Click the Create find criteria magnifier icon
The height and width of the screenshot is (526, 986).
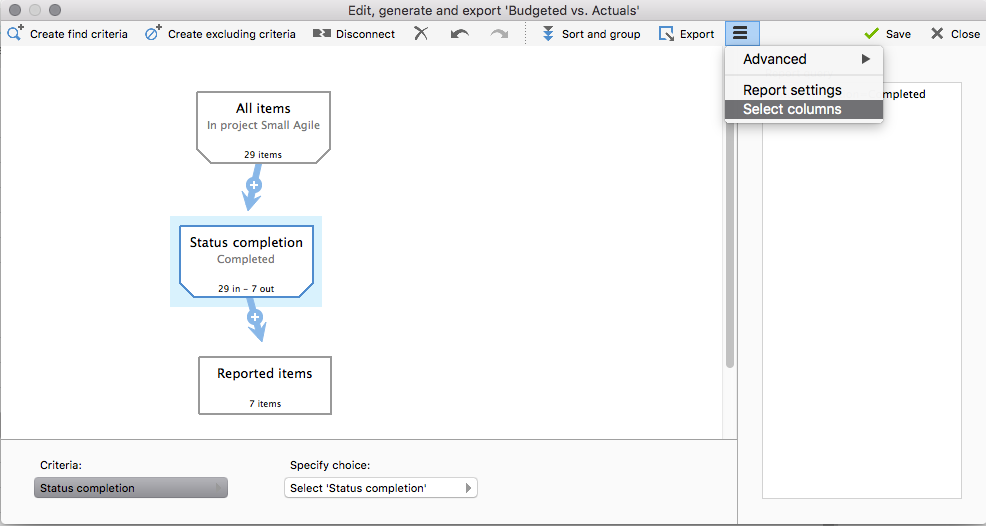point(16,33)
